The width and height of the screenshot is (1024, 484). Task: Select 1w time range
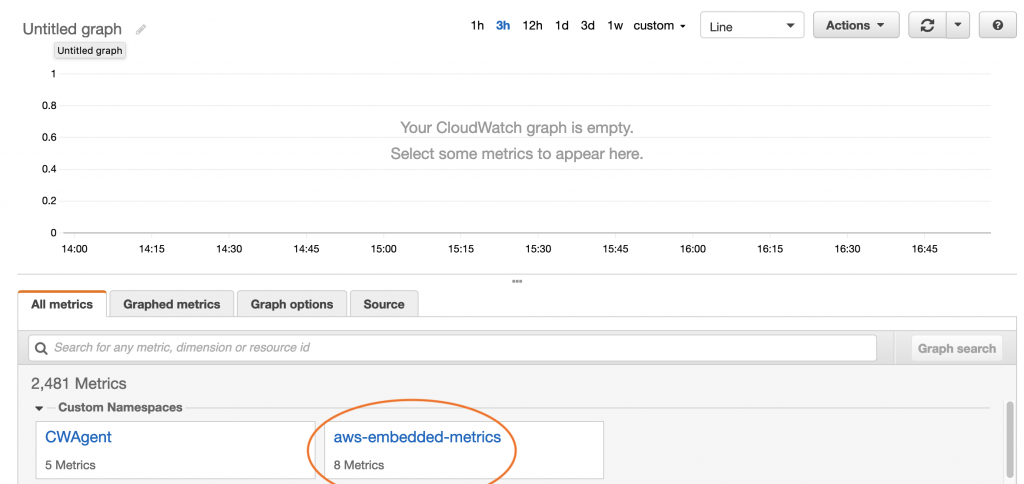[x=615, y=25]
